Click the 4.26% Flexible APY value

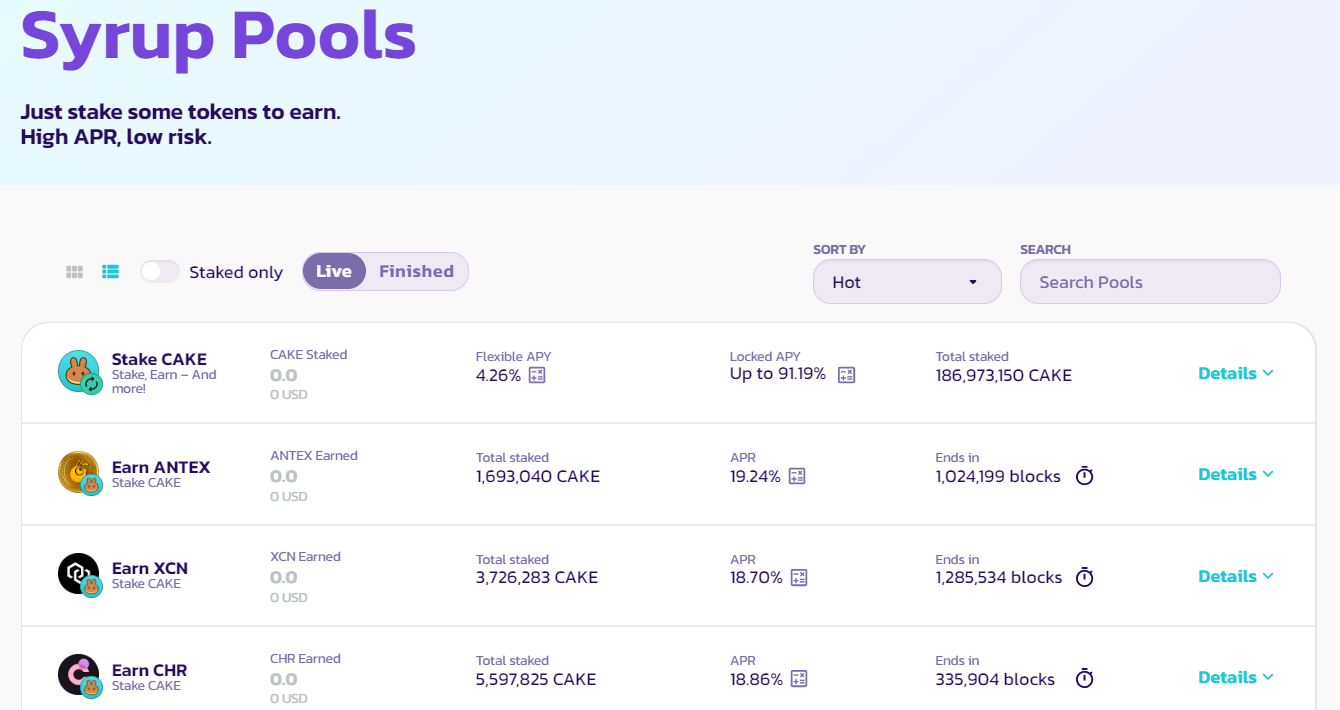(498, 375)
